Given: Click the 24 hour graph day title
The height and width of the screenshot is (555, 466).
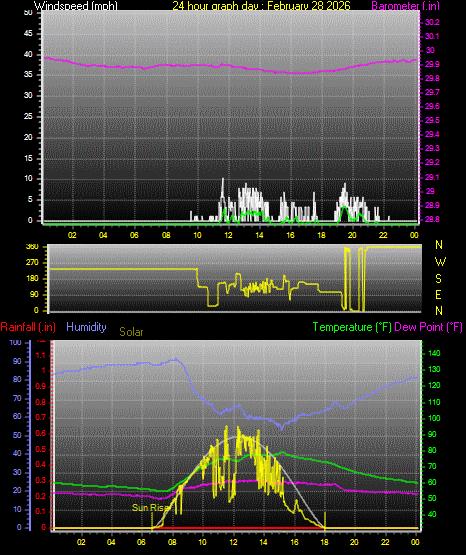Looking at the screenshot, I should [261, 6].
